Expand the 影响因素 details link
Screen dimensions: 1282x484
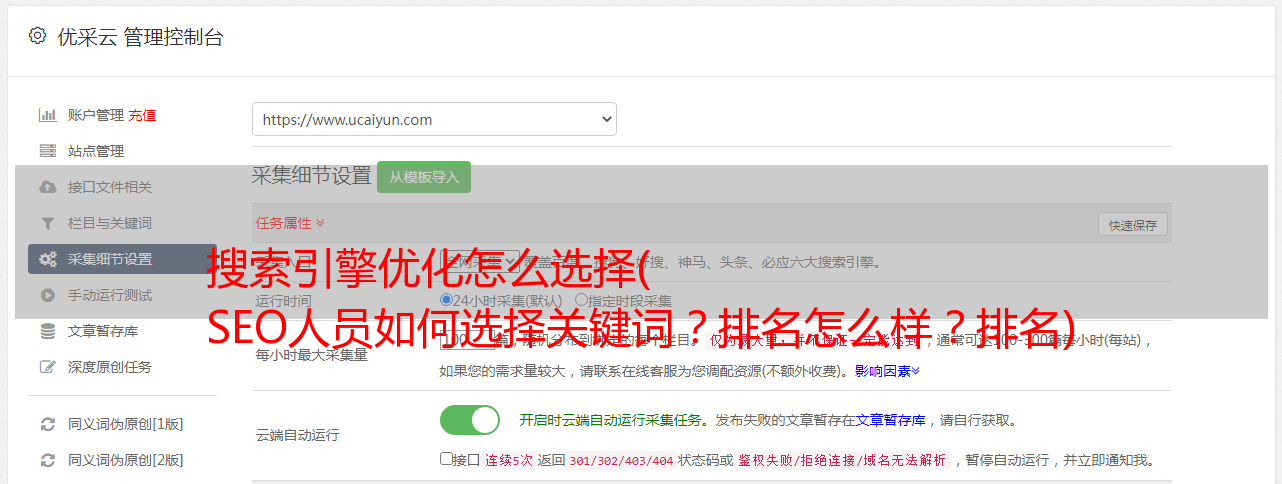click(887, 371)
